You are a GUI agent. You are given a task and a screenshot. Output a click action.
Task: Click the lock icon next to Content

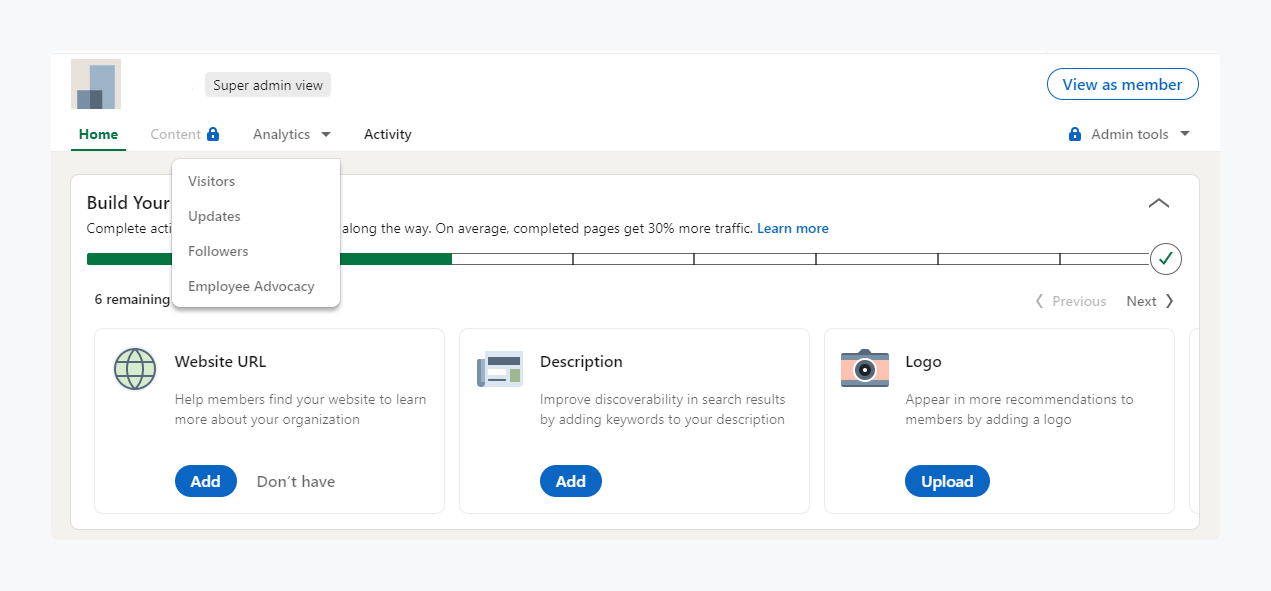pyautogui.click(x=212, y=134)
